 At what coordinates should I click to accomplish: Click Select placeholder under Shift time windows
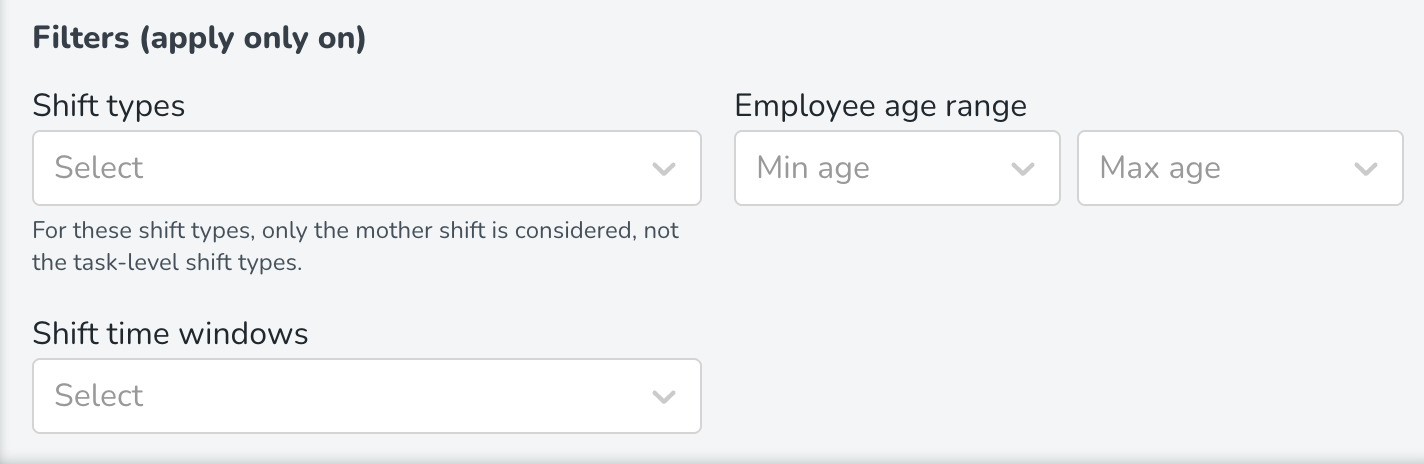click(x=99, y=396)
